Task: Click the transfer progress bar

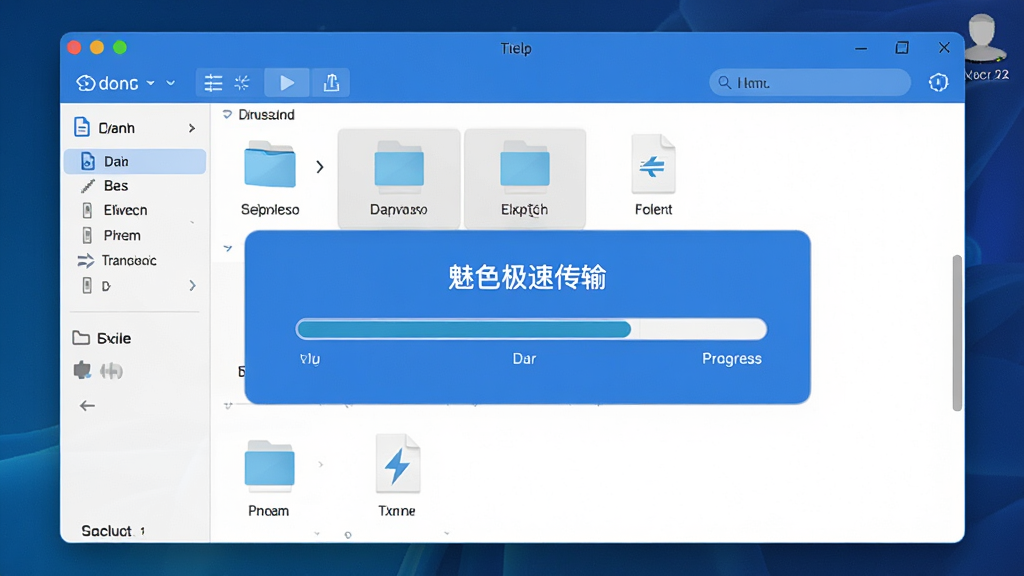Action: click(x=531, y=329)
